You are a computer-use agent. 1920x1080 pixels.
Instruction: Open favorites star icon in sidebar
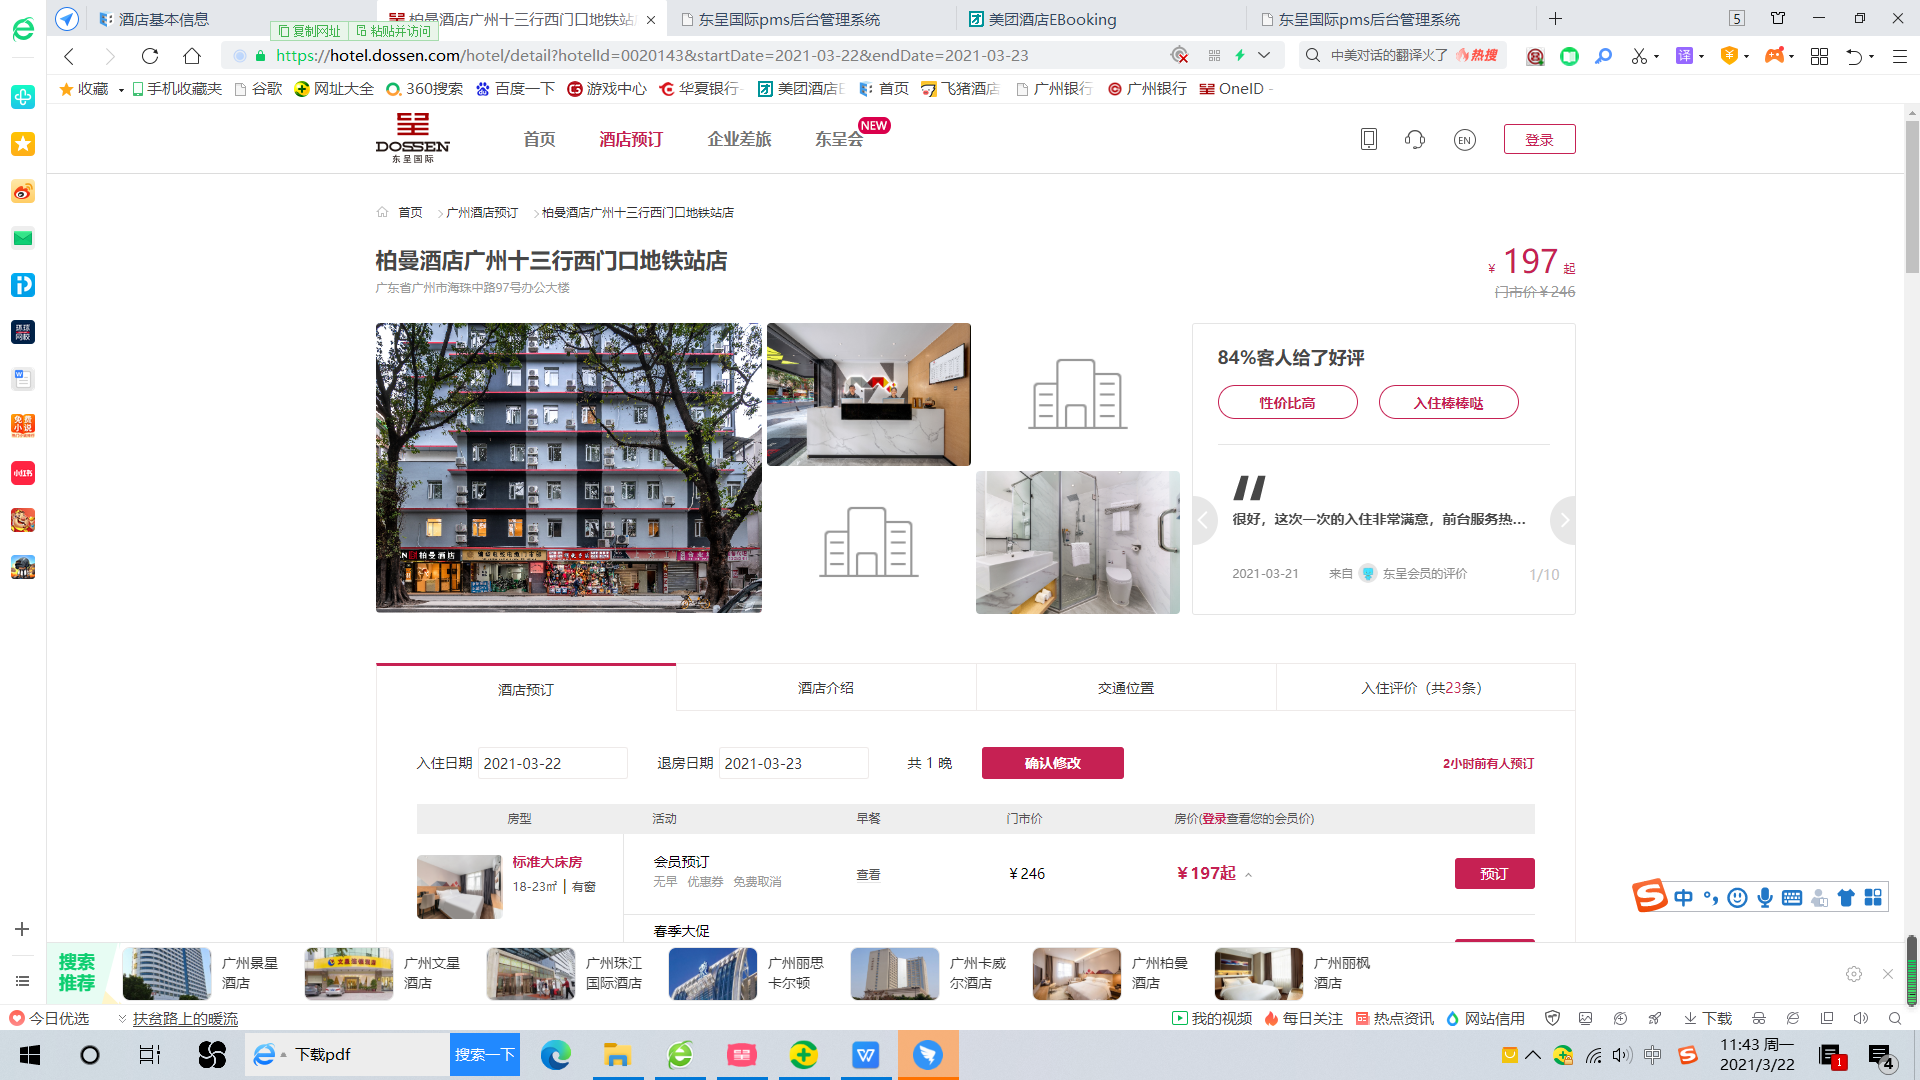(23, 144)
